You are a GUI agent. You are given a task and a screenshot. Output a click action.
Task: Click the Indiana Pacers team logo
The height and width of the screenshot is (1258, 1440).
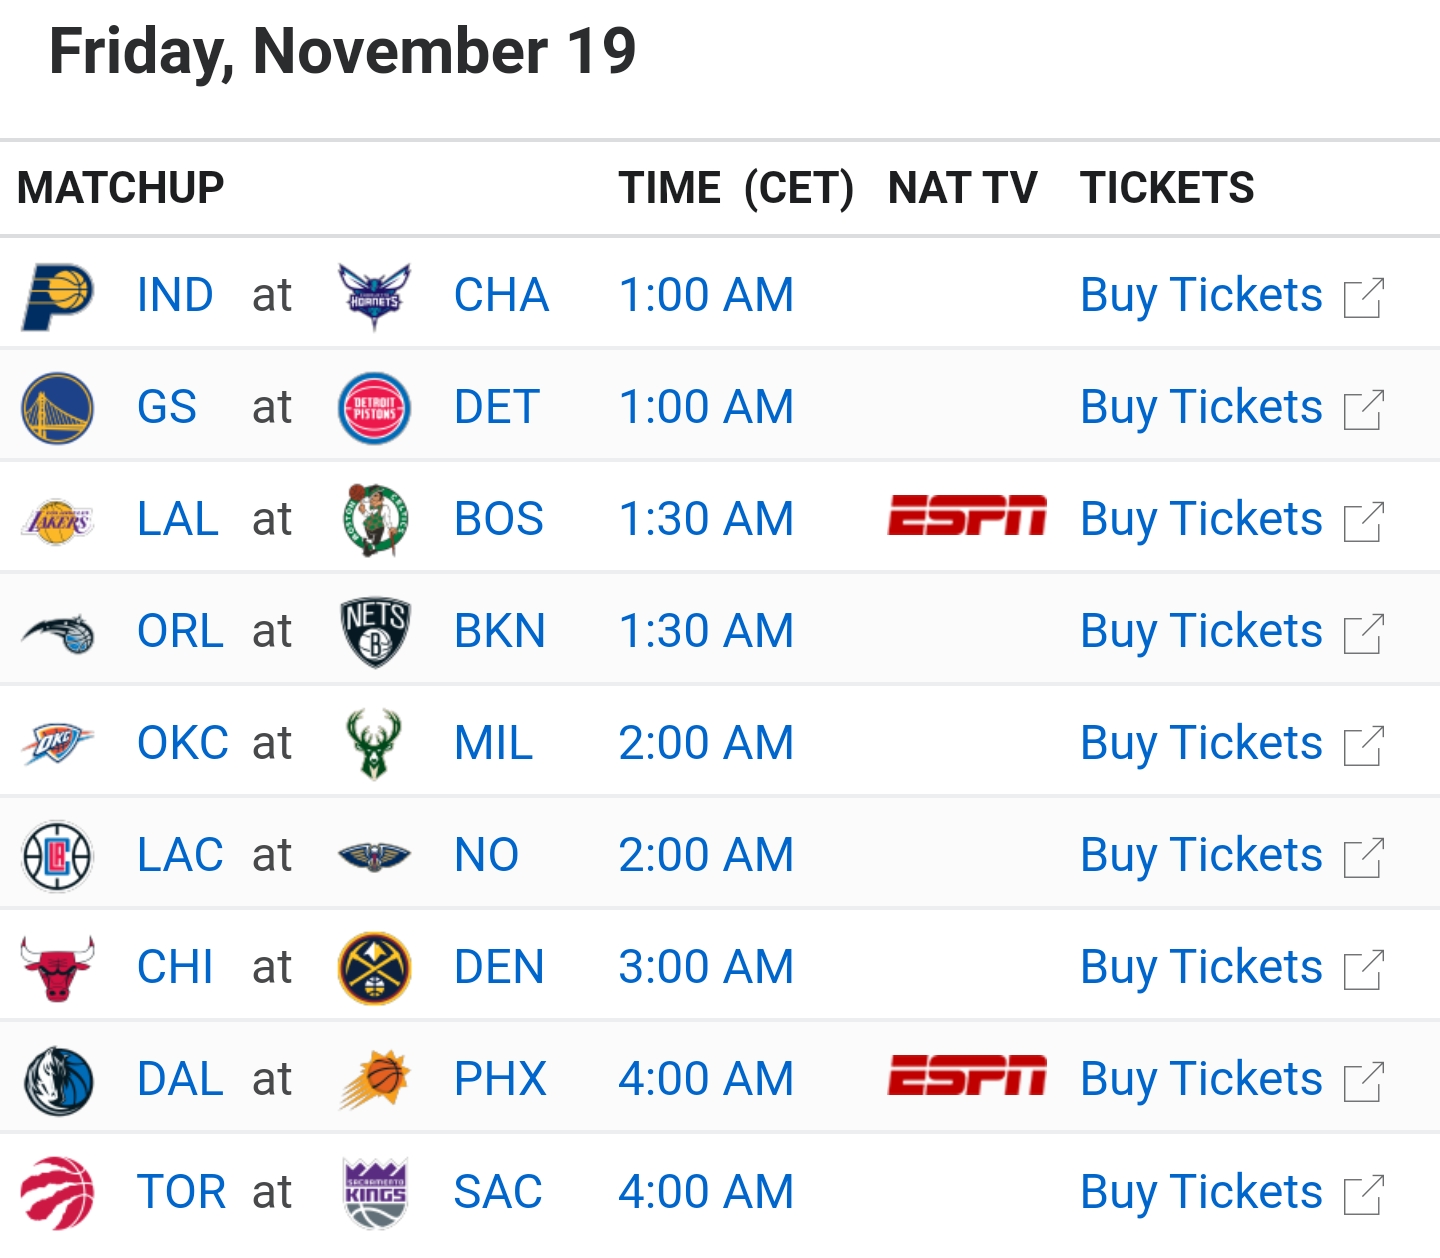tap(58, 297)
